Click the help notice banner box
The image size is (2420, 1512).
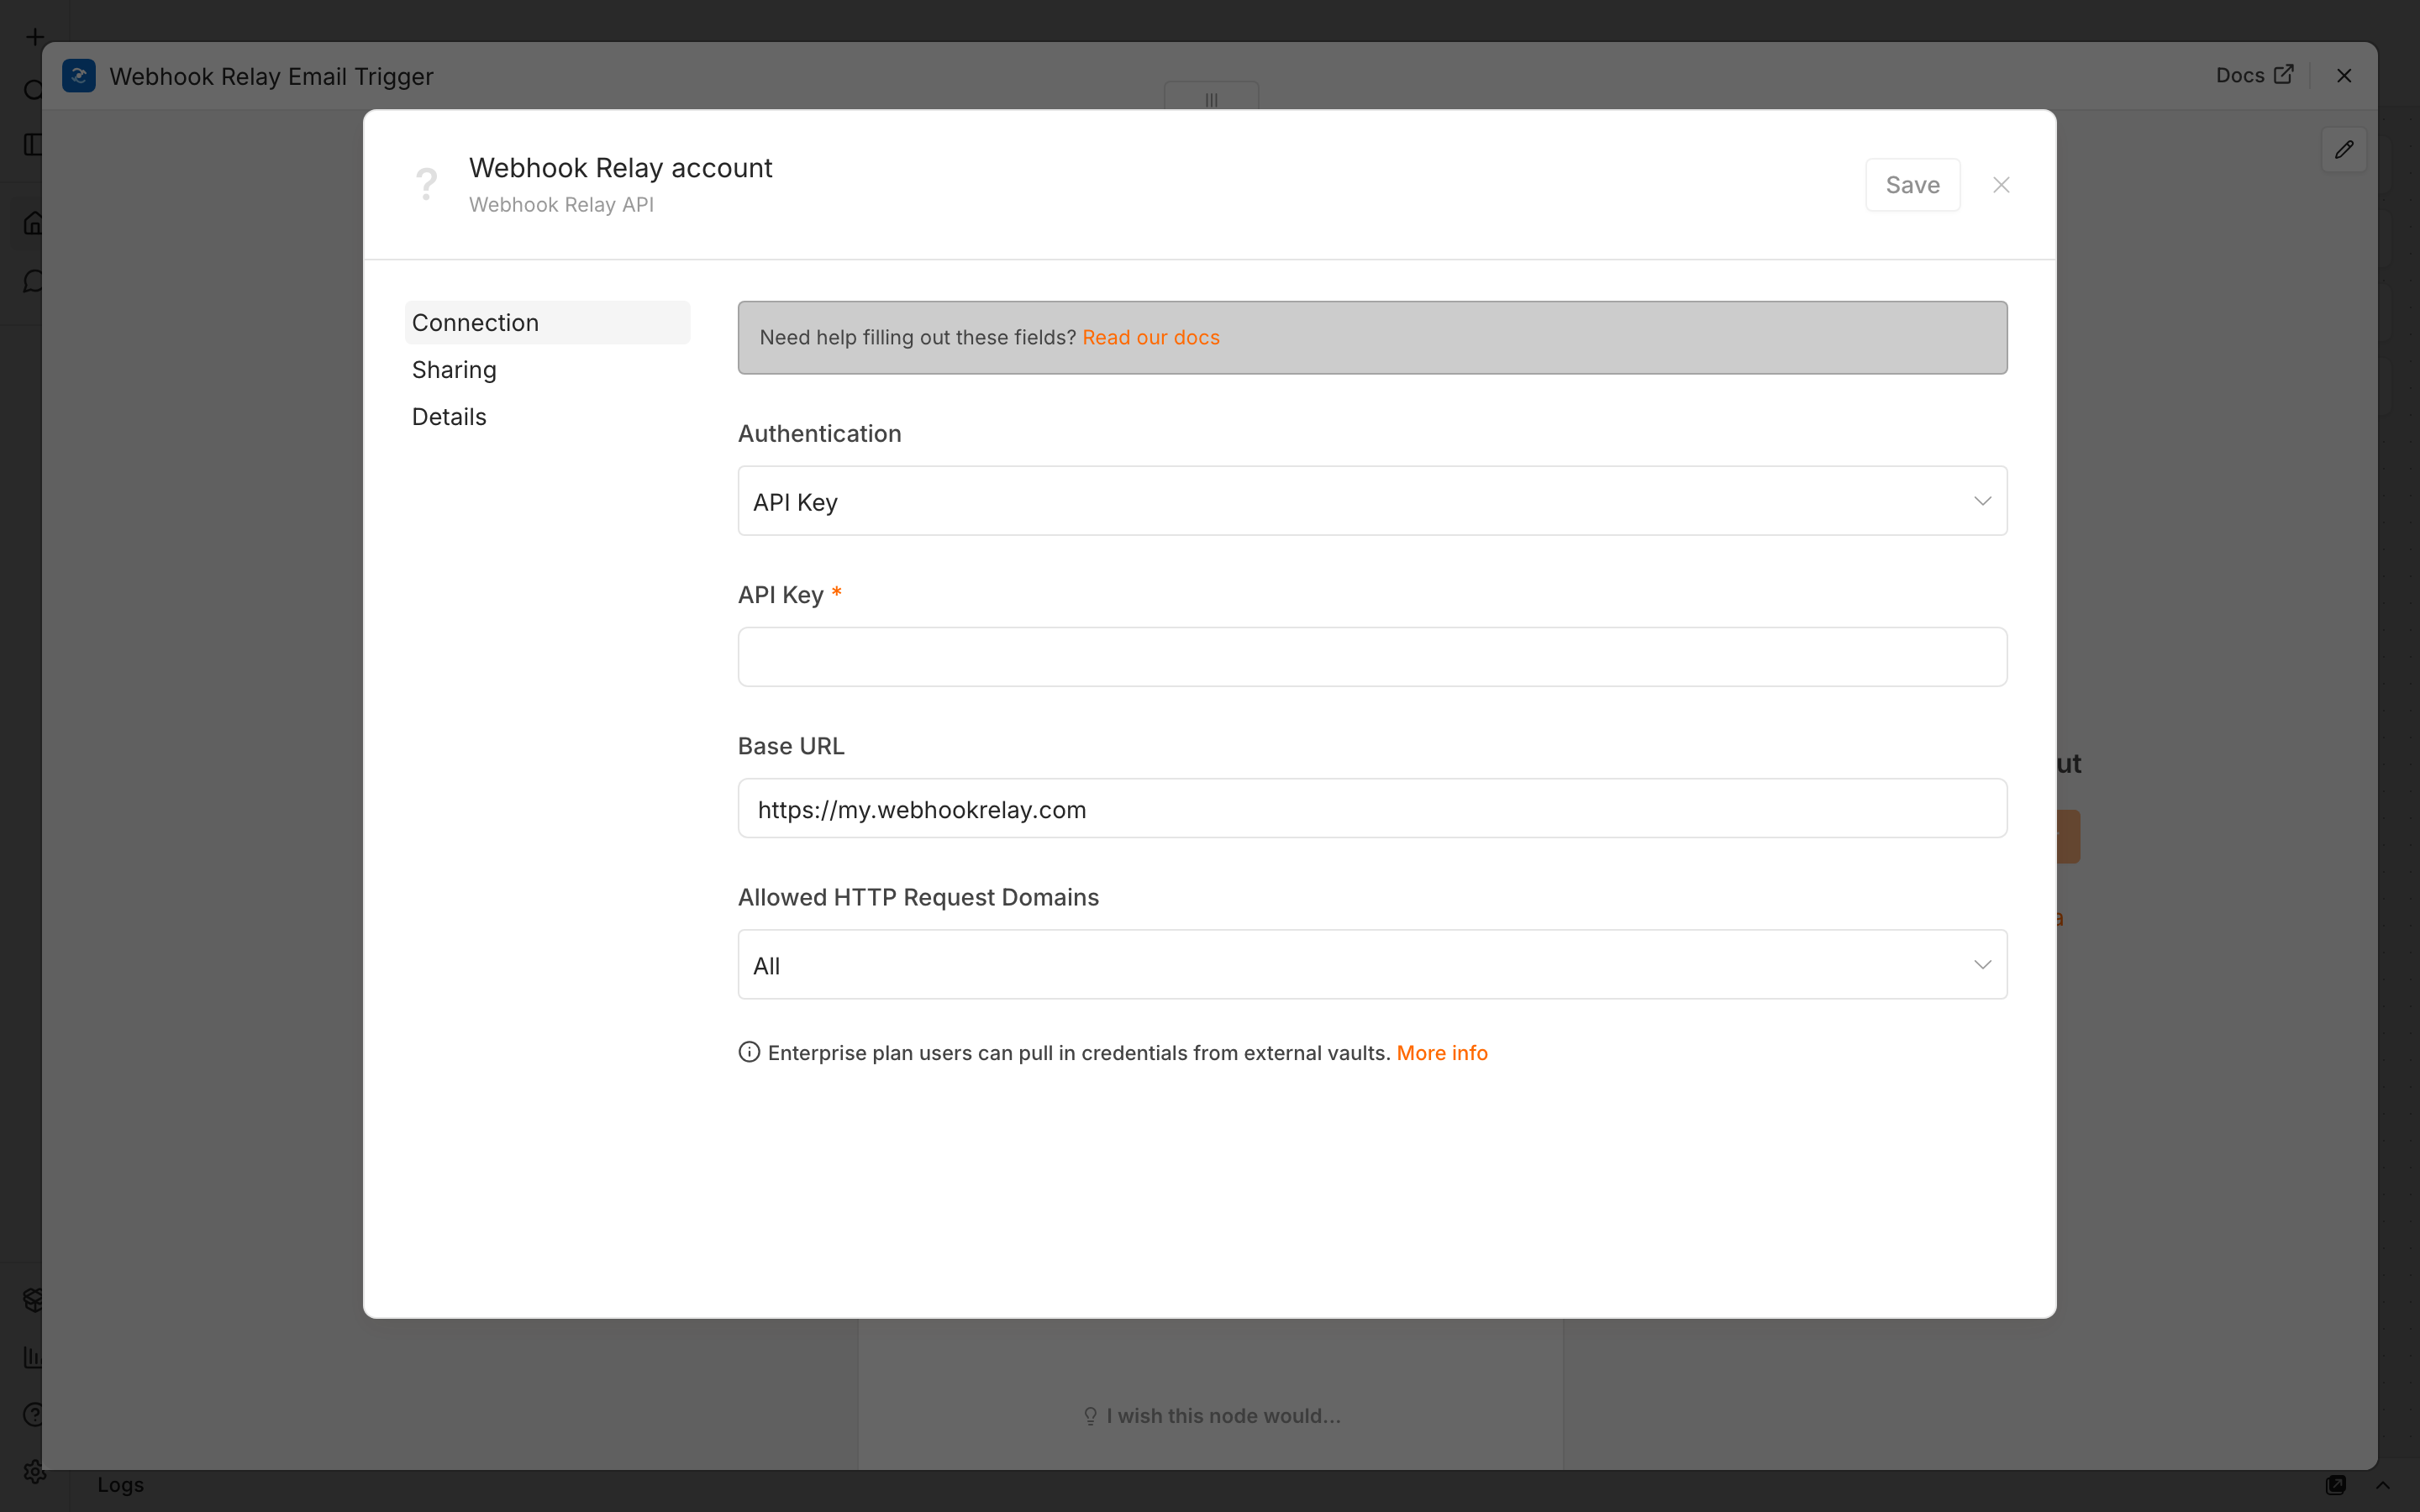tap(1372, 338)
